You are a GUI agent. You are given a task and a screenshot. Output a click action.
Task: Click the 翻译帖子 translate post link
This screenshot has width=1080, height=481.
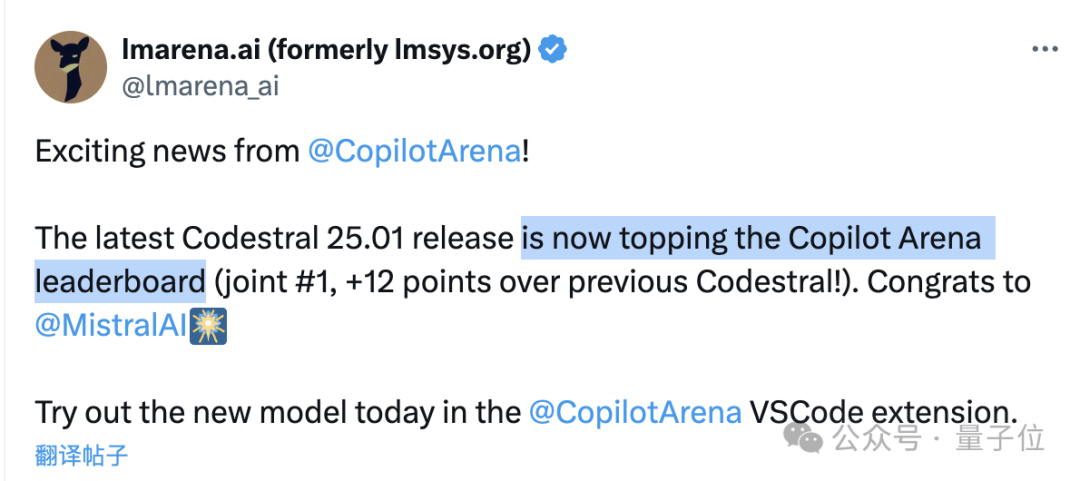81,456
